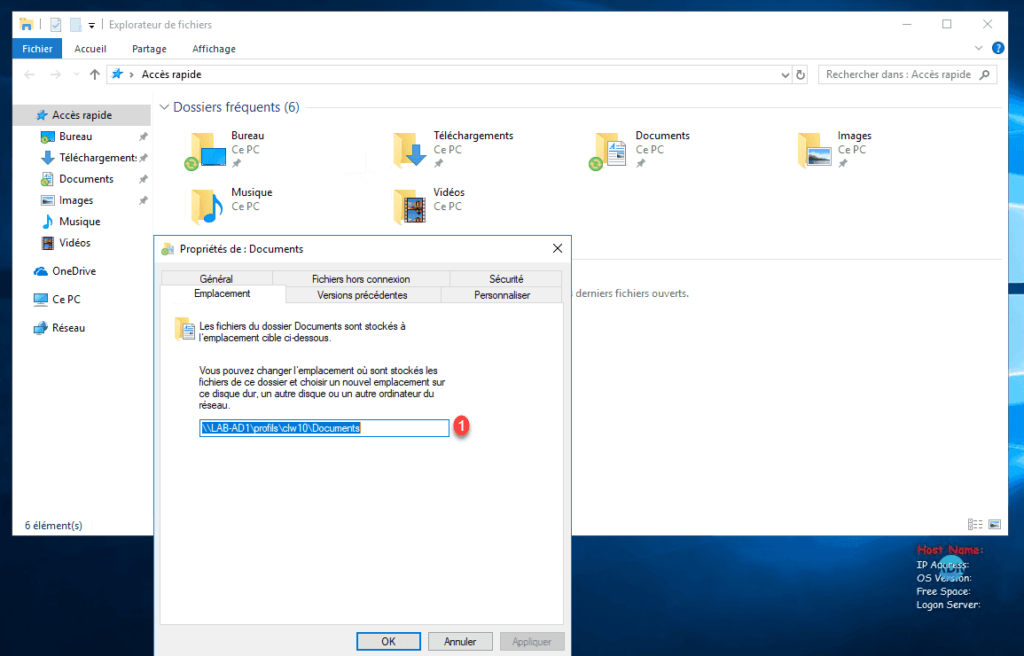Click the Bureau folder icon in frequent folders

207,151
